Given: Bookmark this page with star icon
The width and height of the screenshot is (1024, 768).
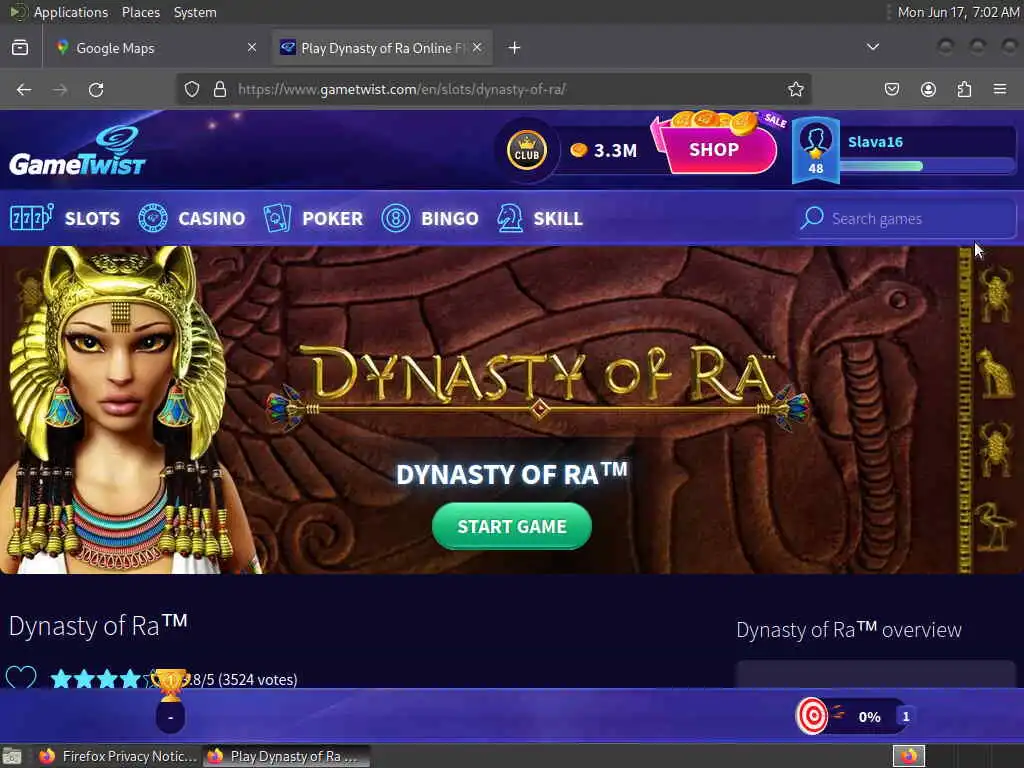Looking at the screenshot, I should click(795, 89).
